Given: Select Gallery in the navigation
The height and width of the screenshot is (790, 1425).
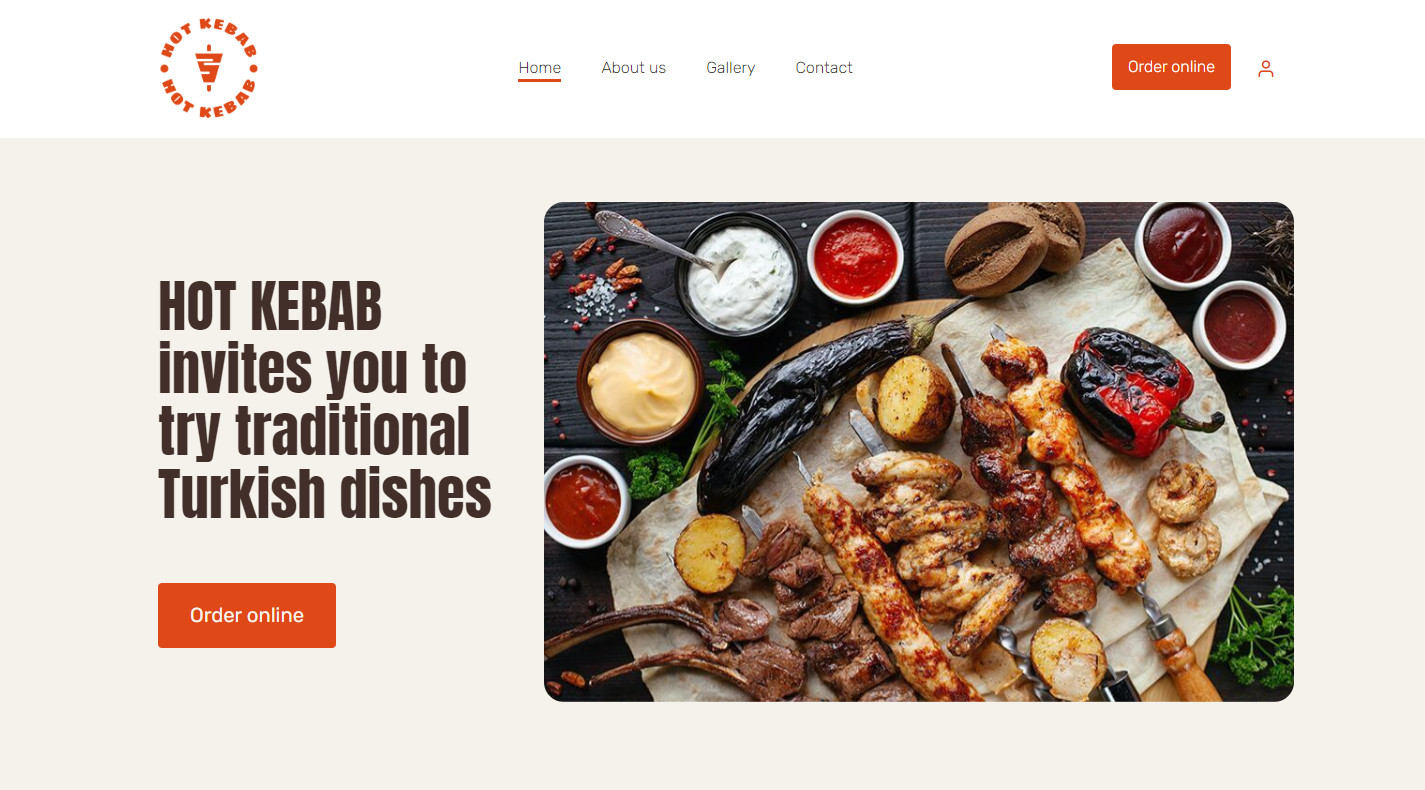Looking at the screenshot, I should coord(730,68).
